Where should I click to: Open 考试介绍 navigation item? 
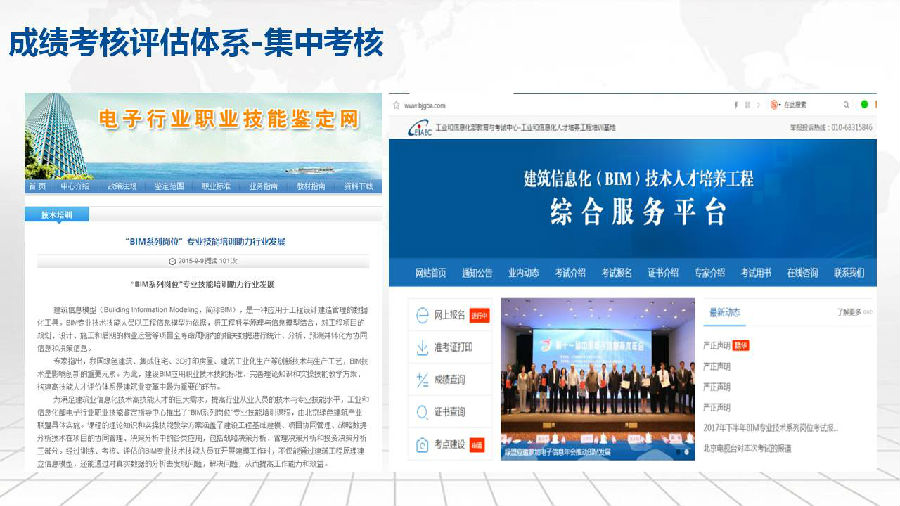tap(570, 273)
